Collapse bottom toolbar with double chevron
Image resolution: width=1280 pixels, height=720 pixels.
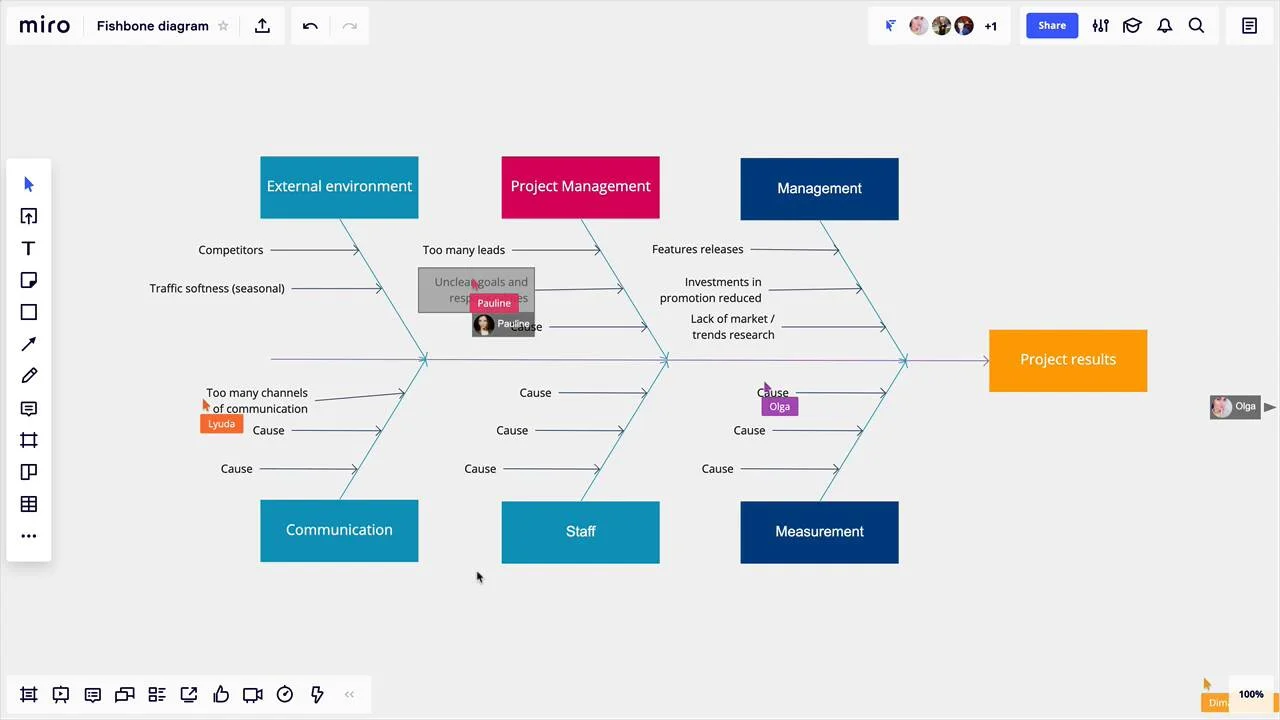(349, 695)
